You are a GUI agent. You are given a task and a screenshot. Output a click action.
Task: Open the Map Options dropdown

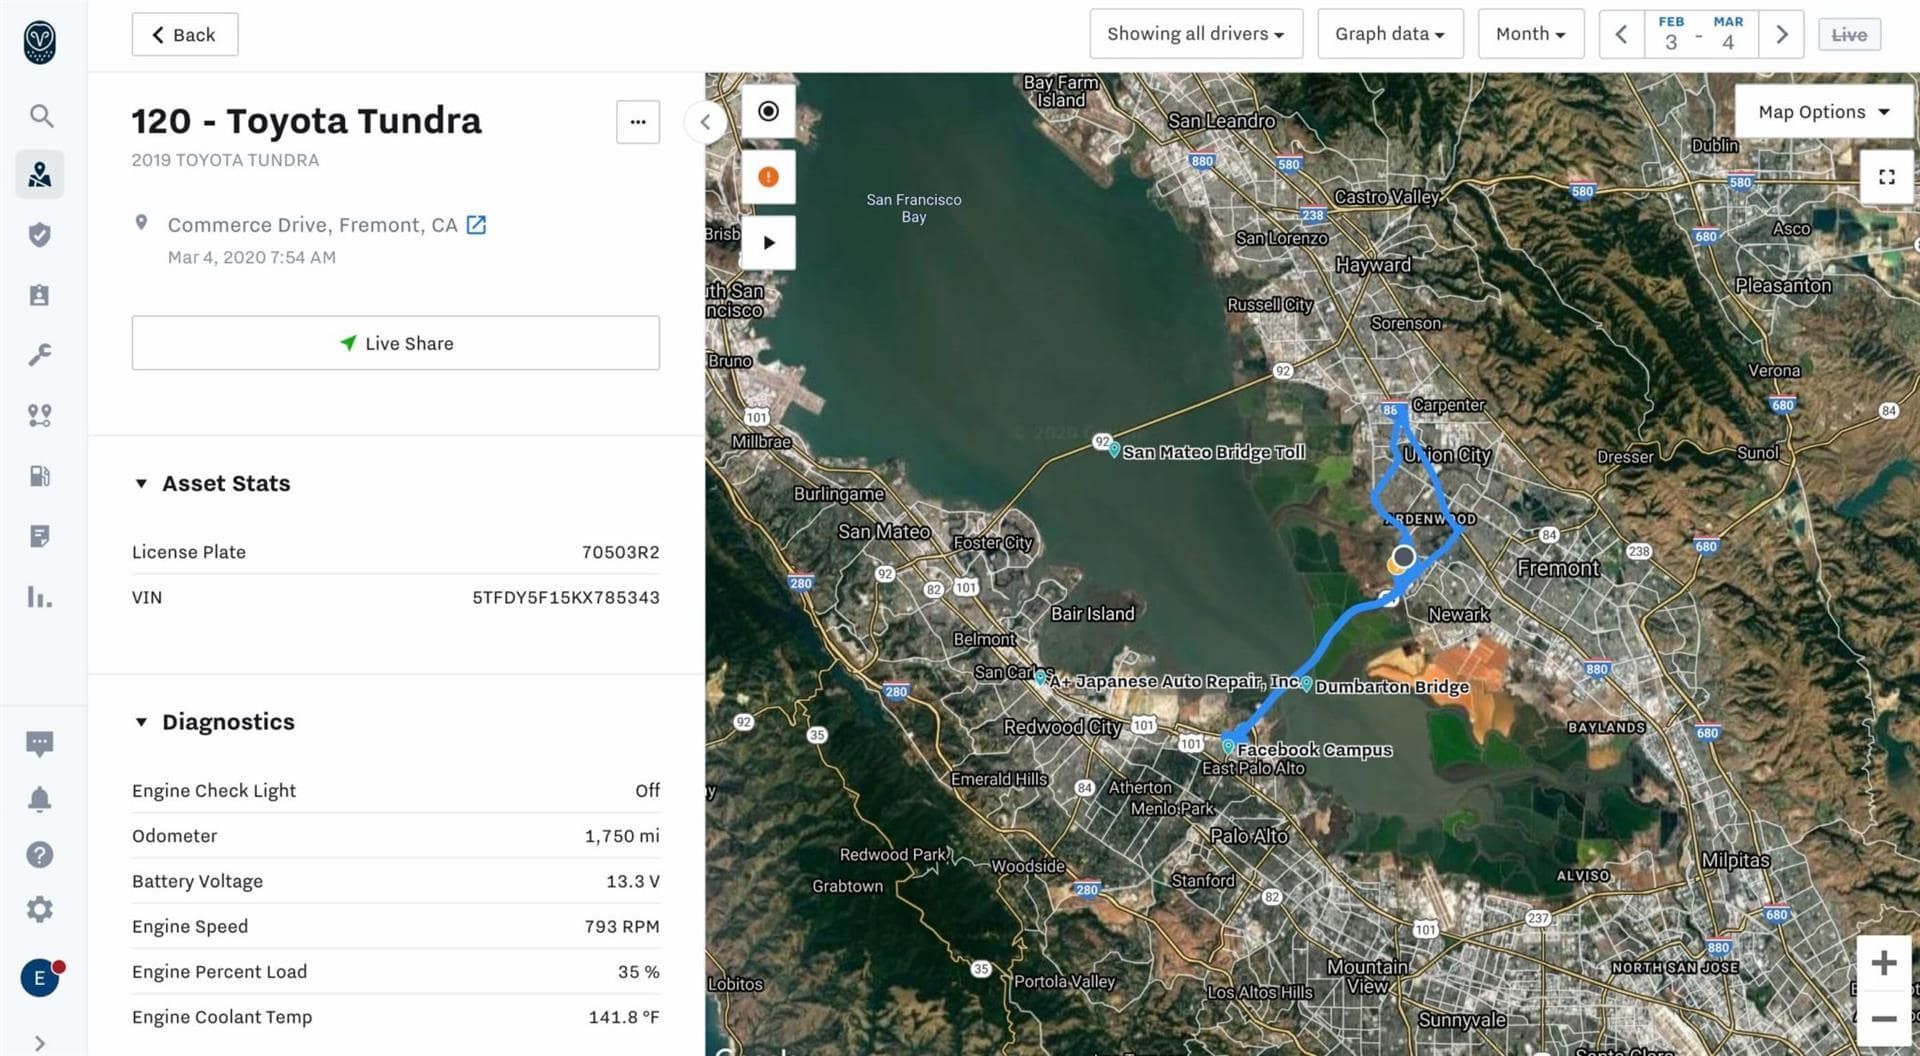coord(1824,112)
